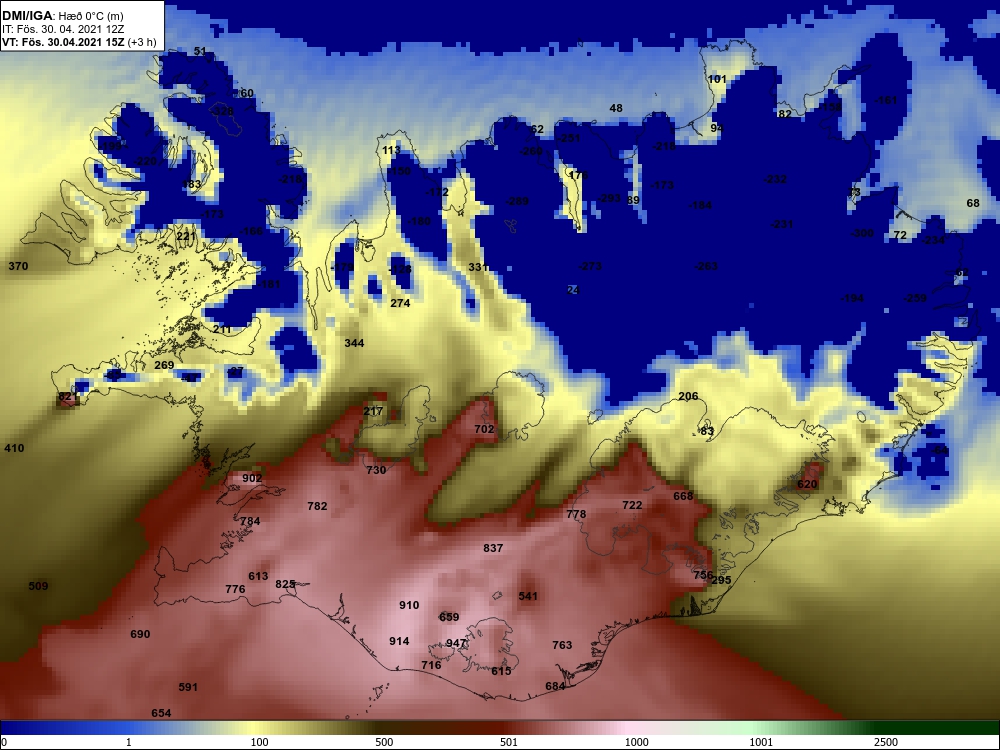Click the map value 113
Image resolution: width=1000 pixels, height=750 pixels.
point(392,151)
